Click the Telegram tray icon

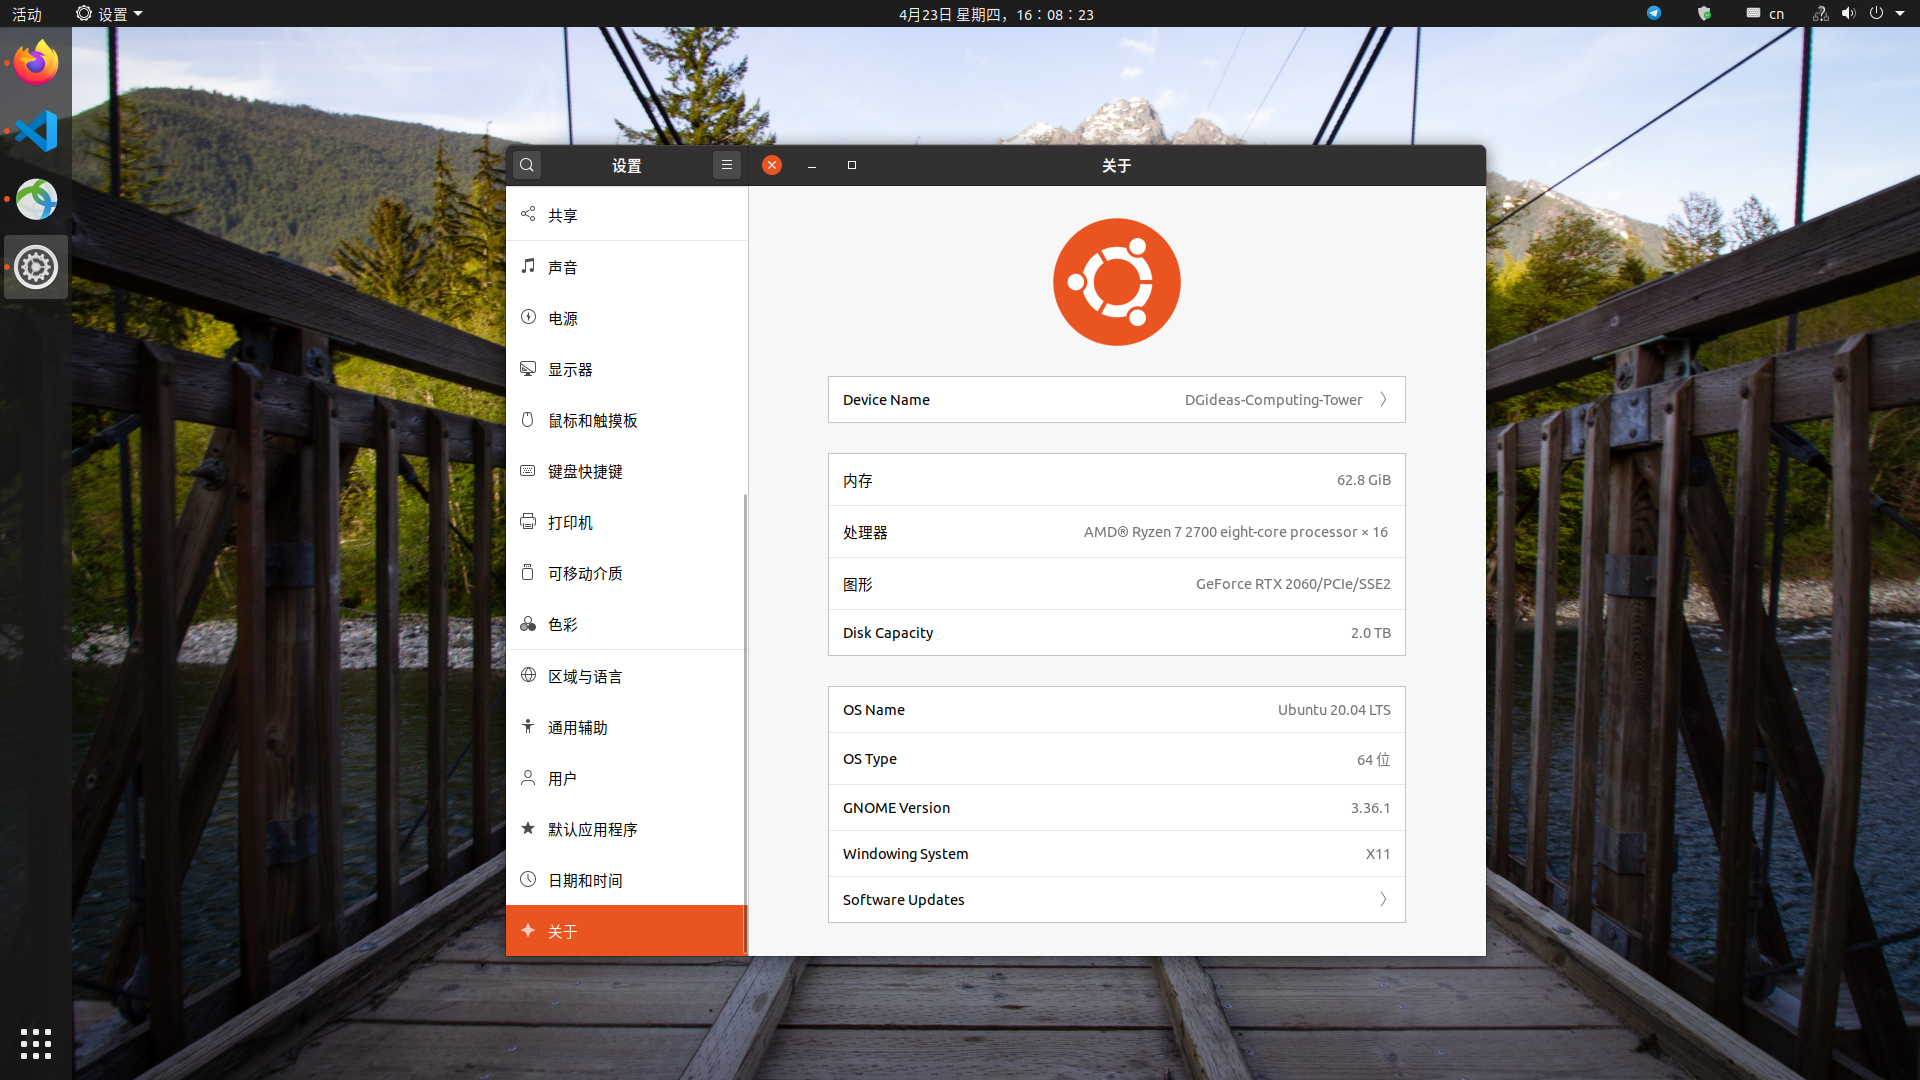1654,13
